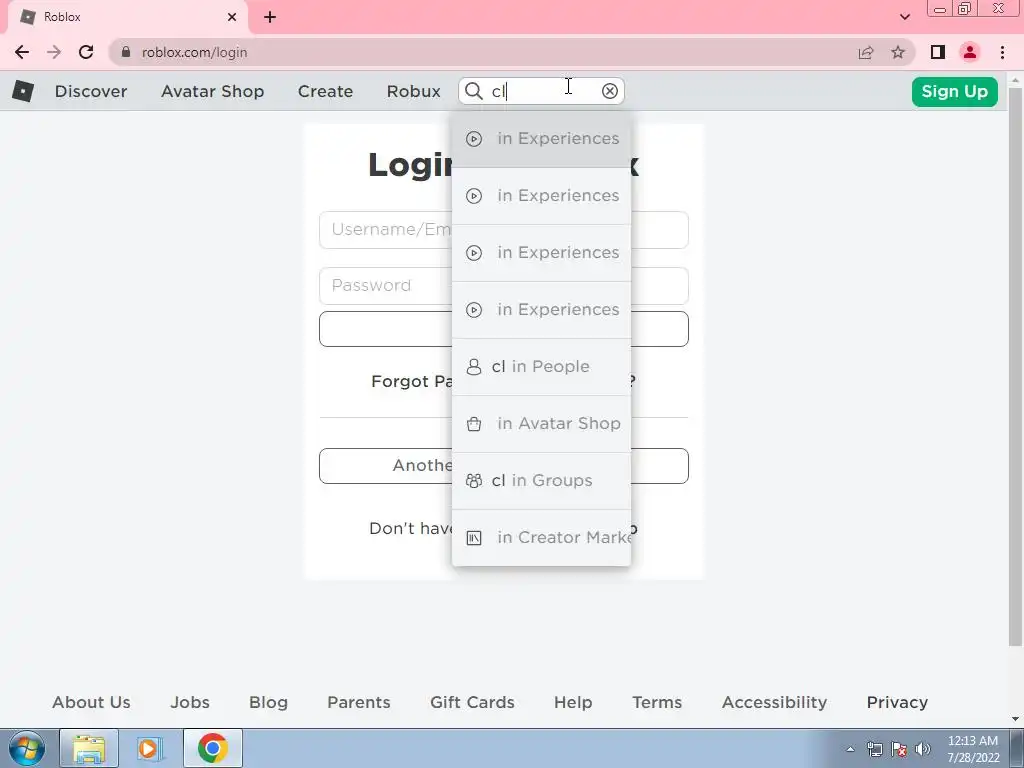1024x768 pixels.
Task: Select 'cl in Groups' suggestion
Action: click(541, 481)
